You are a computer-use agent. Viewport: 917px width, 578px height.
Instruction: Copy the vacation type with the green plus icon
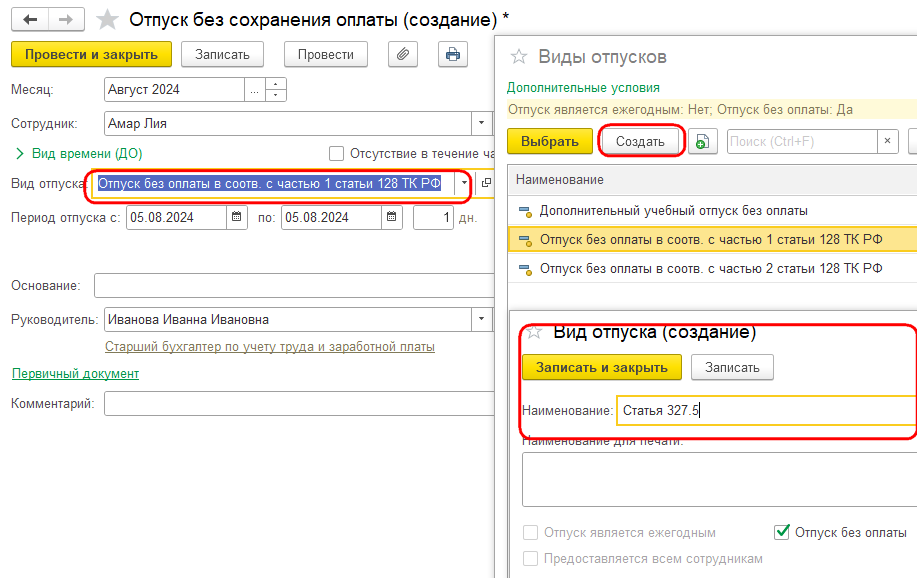coord(702,142)
